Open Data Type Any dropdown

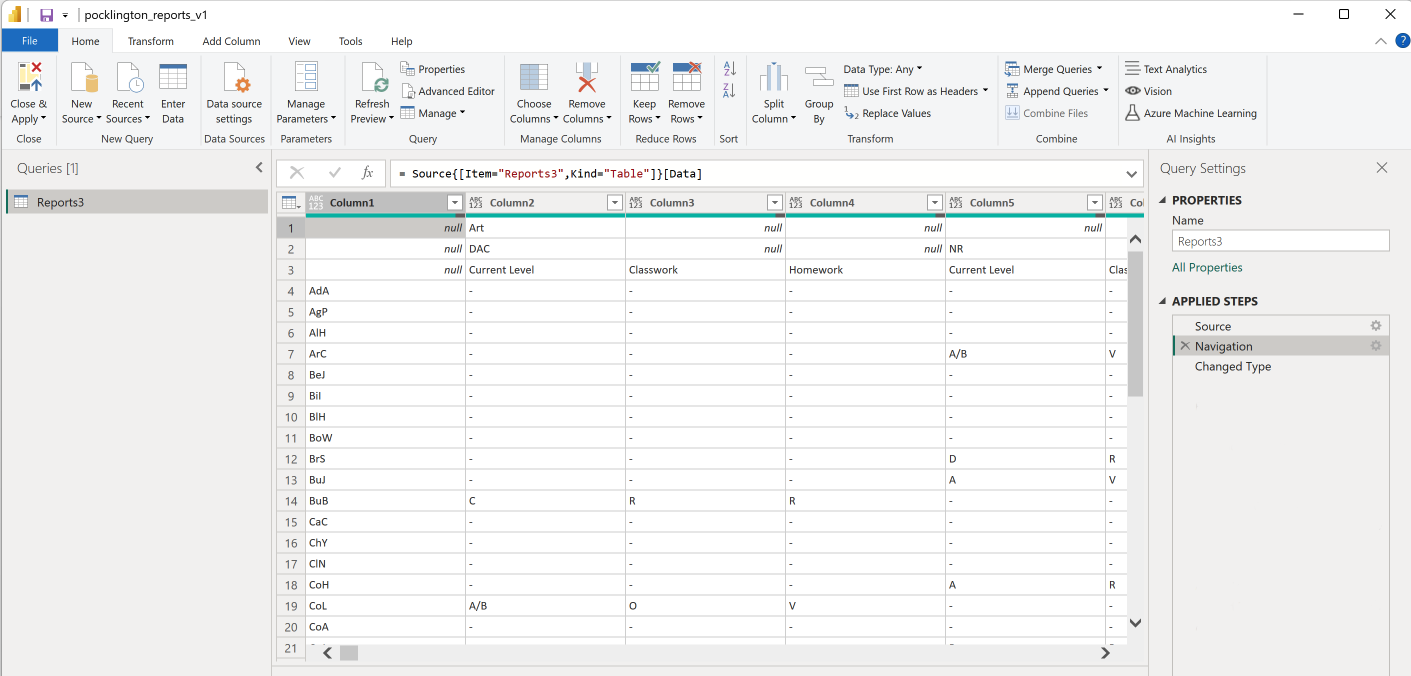[x=883, y=69]
